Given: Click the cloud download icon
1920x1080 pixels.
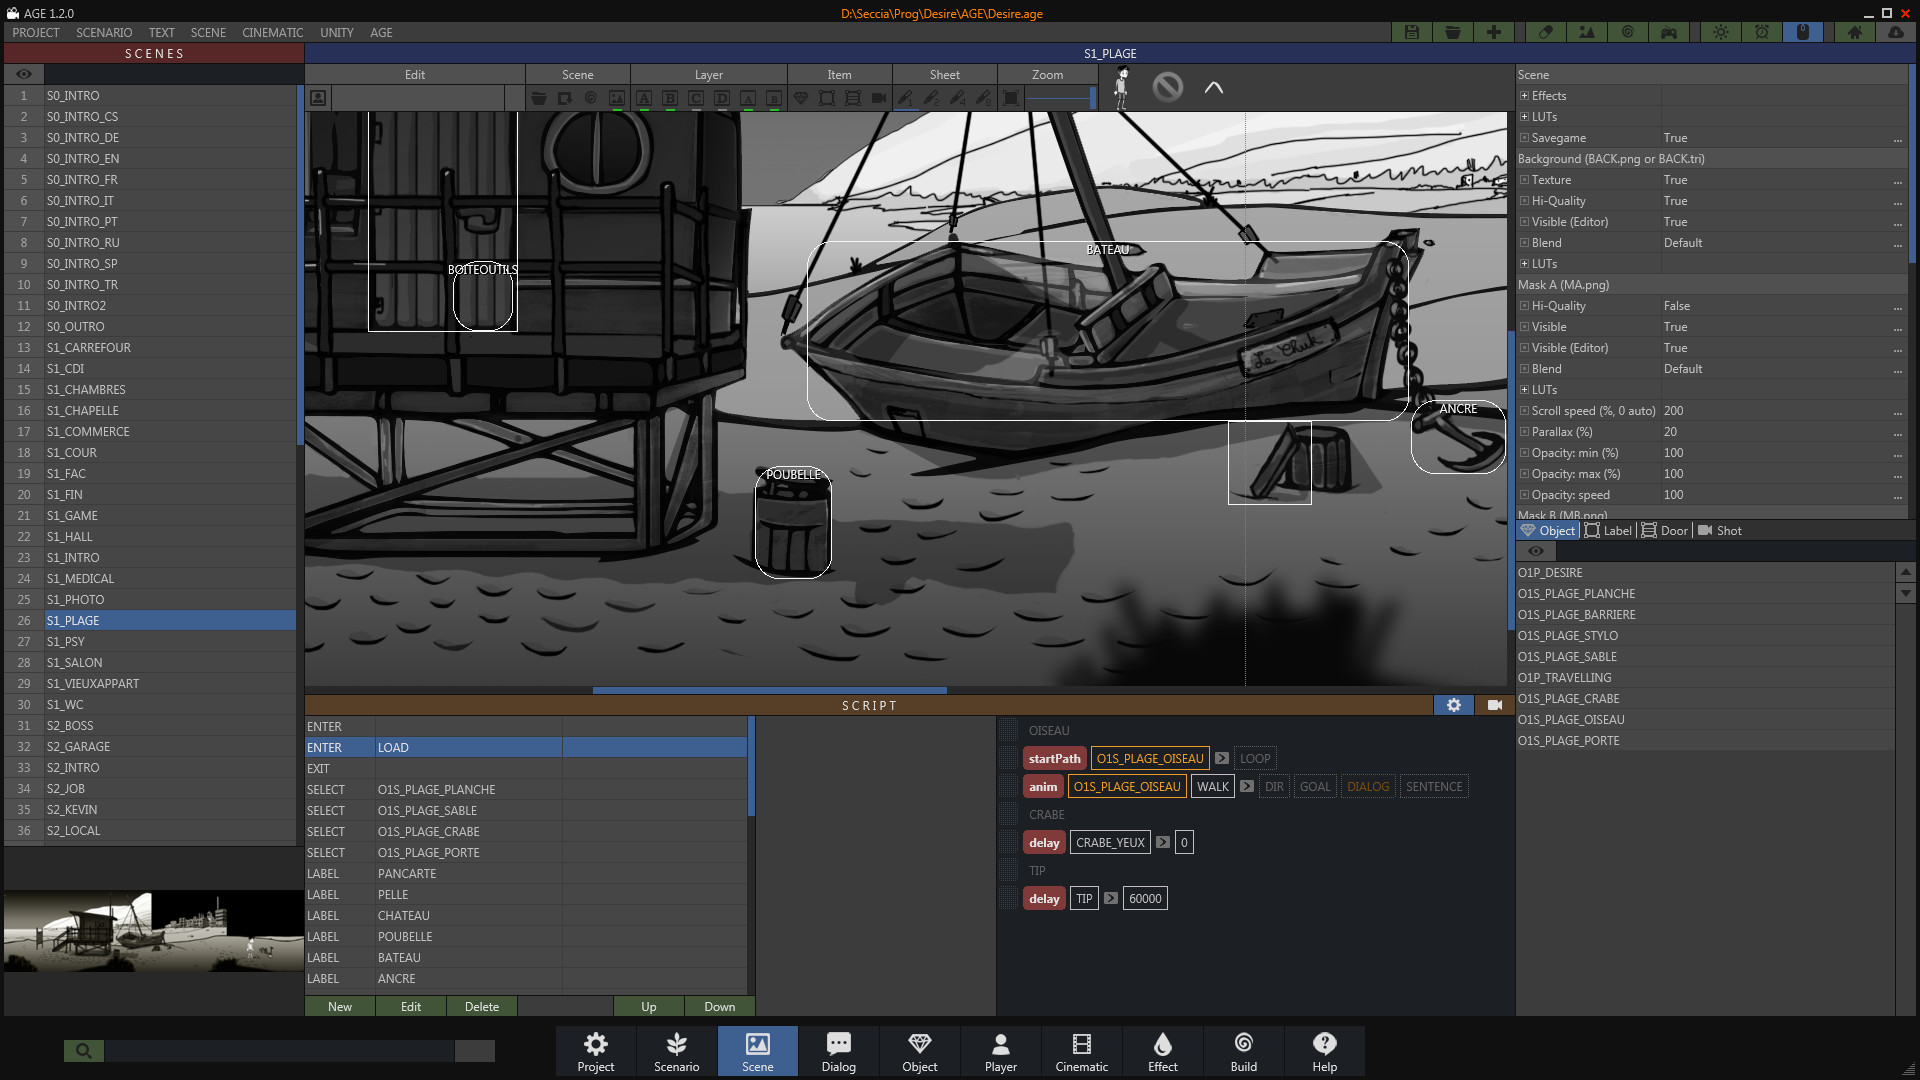Looking at the screenshot, I should click(x=1895, y=32).
